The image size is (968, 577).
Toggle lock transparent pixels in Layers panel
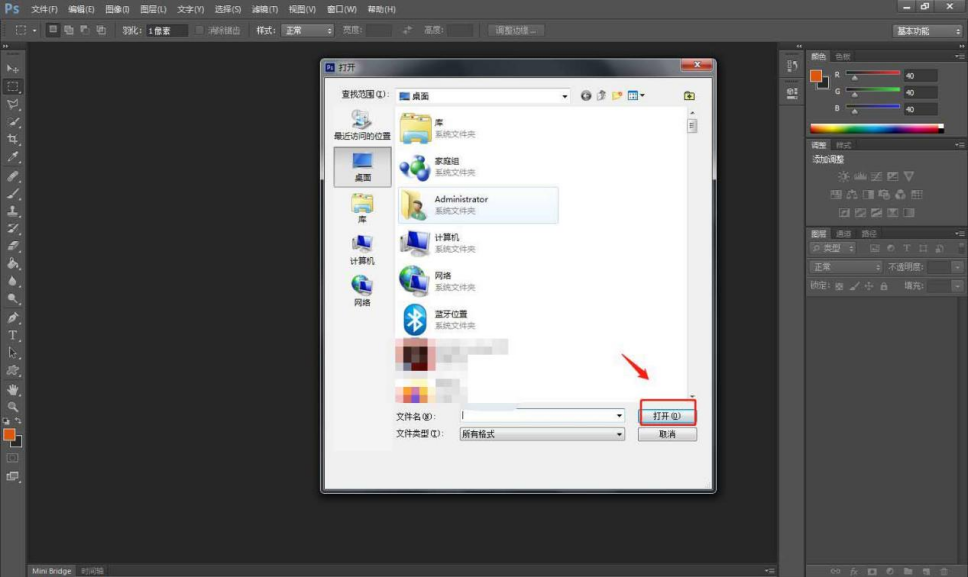point(839,286)
